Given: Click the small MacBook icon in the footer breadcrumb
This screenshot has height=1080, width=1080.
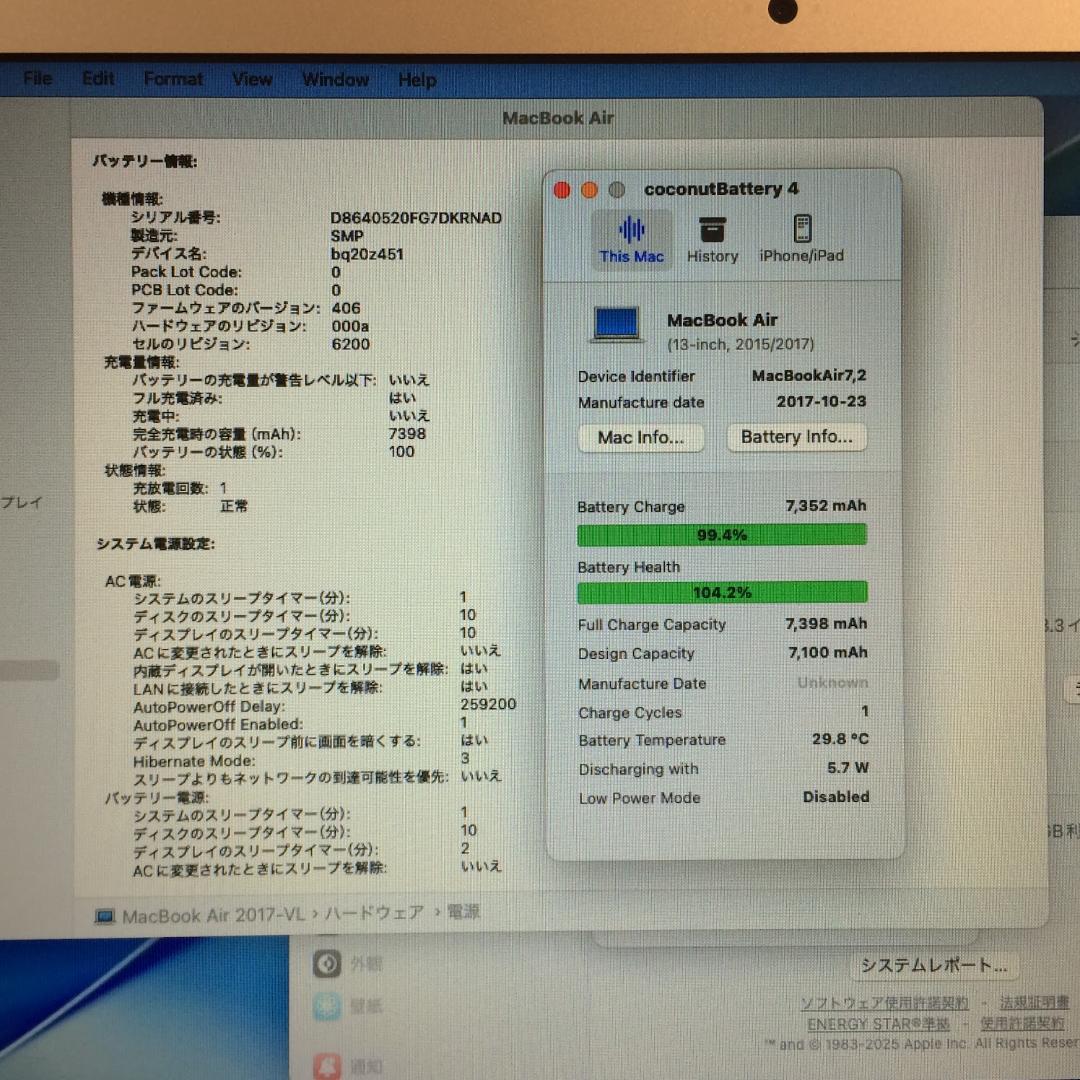Looking at the screenshot, I should pos(103,913).
